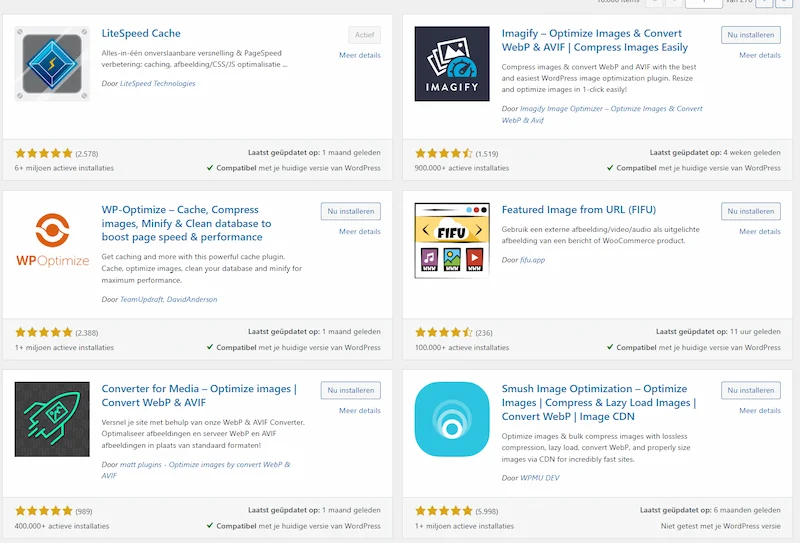Click Nu installeren for Converter for Media
Viewport: 800px width, 543px height.
point(350,390)
